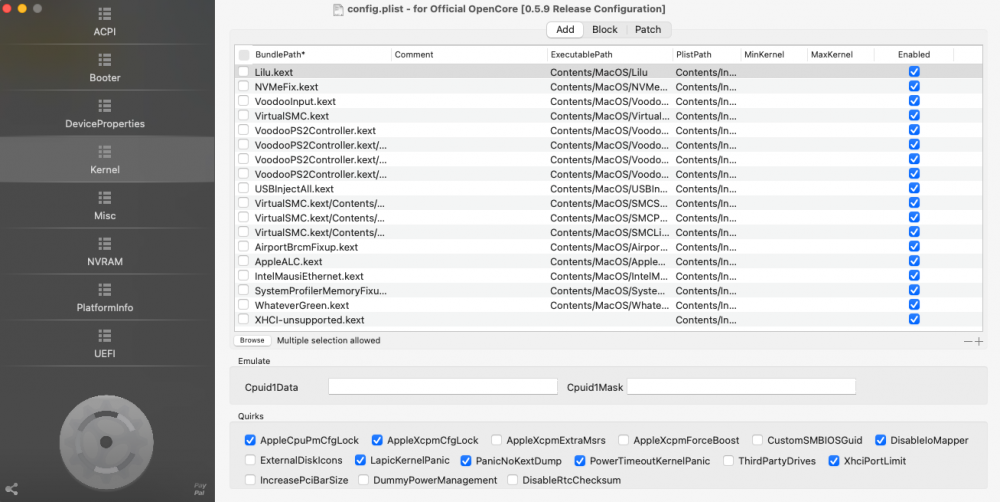Select the Kernel sidebar section
1000x502 pixels.
(105, 160)
